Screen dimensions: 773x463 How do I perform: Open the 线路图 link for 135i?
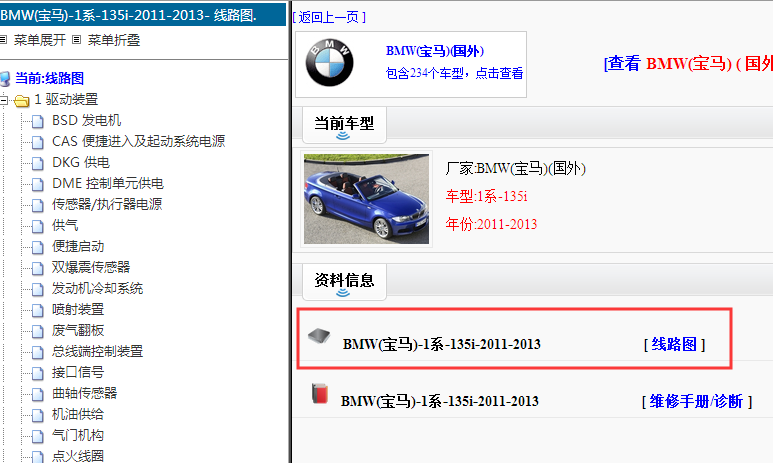pos(674,344)
